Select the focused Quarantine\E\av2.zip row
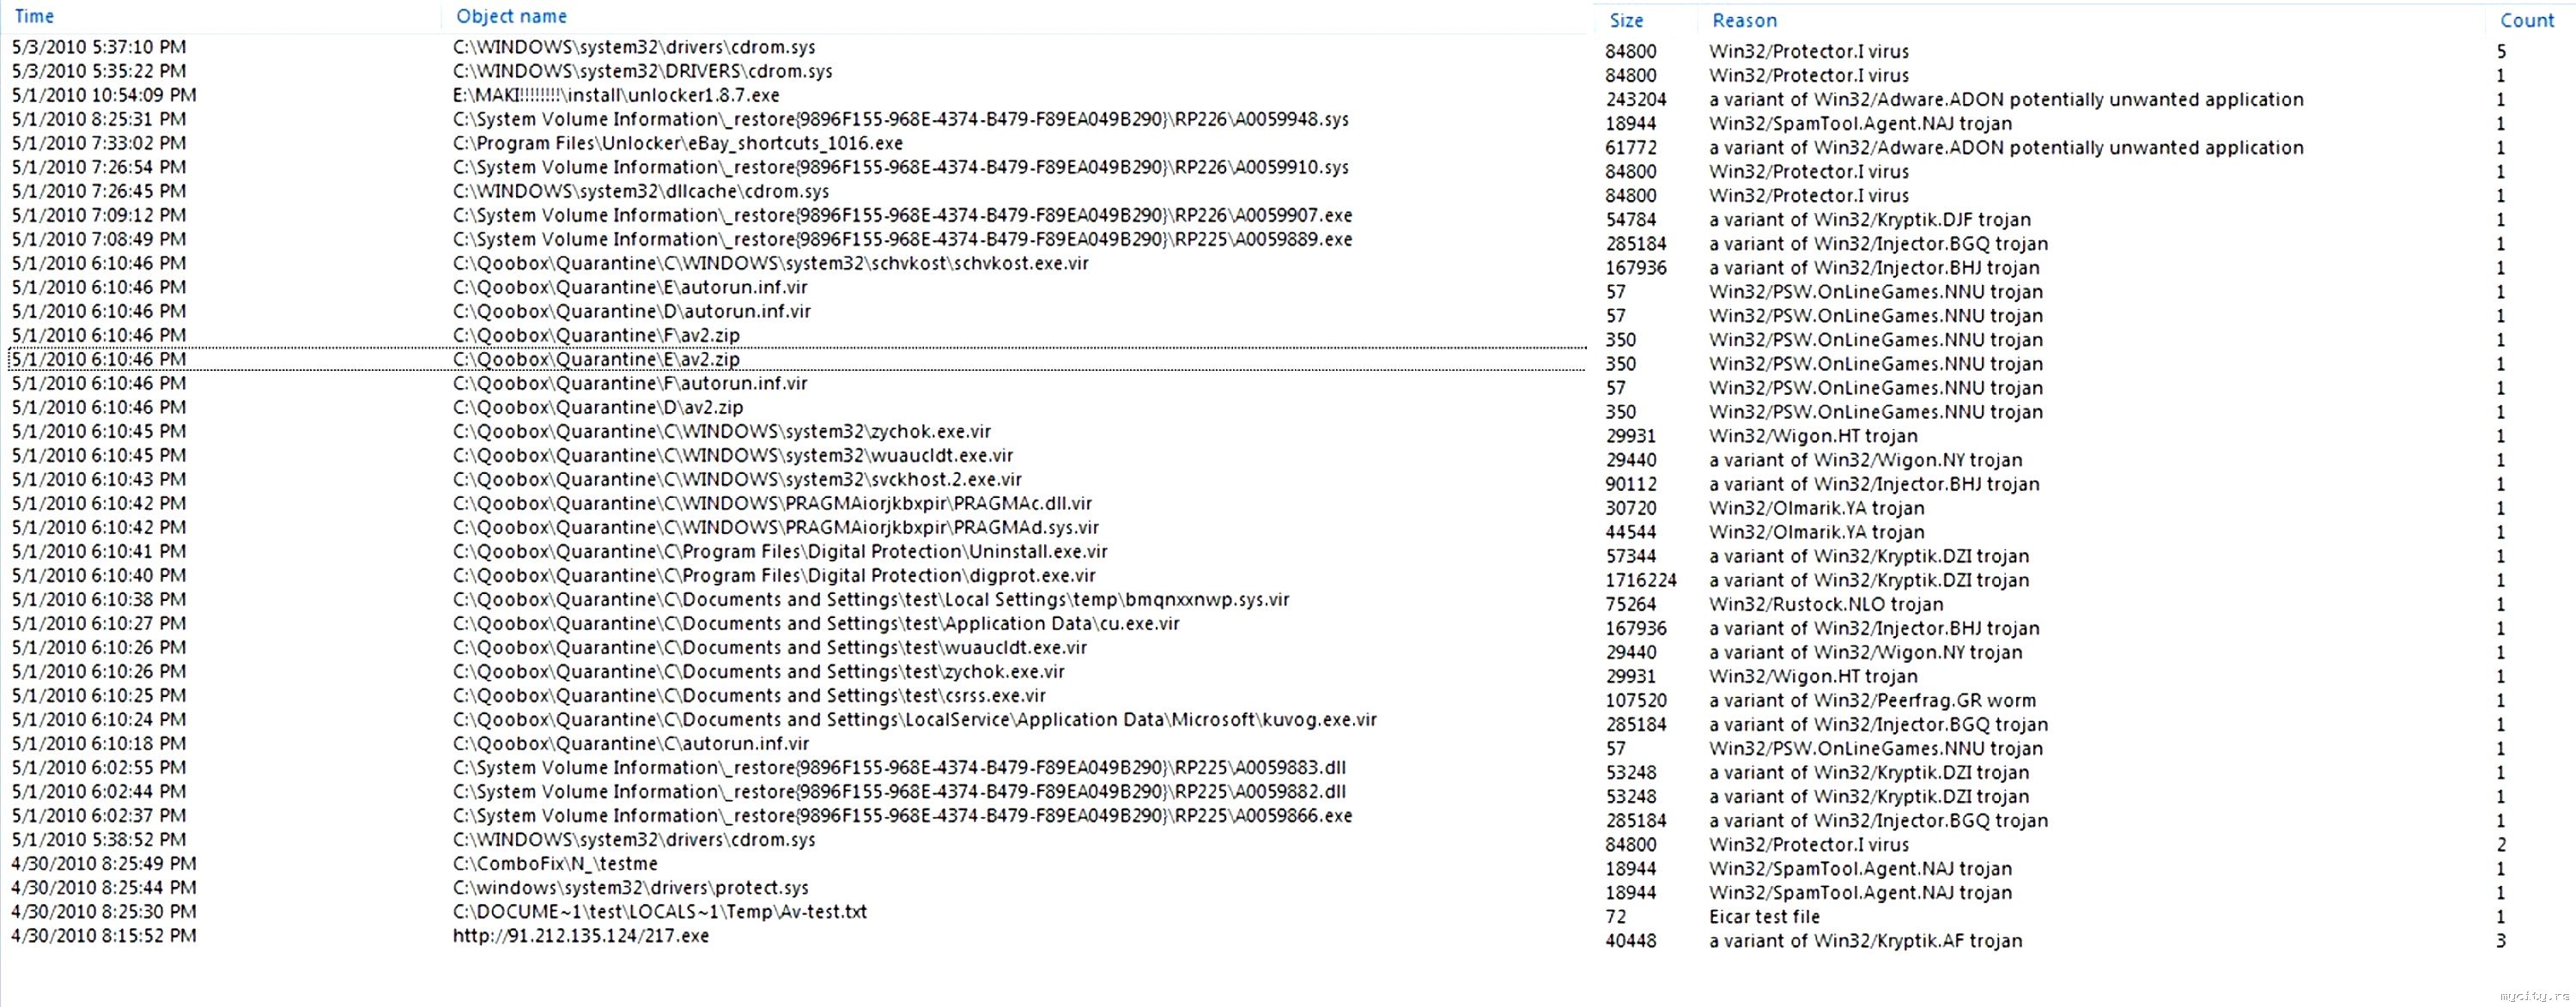The image size is (2576, 1007). pos(797,359)
